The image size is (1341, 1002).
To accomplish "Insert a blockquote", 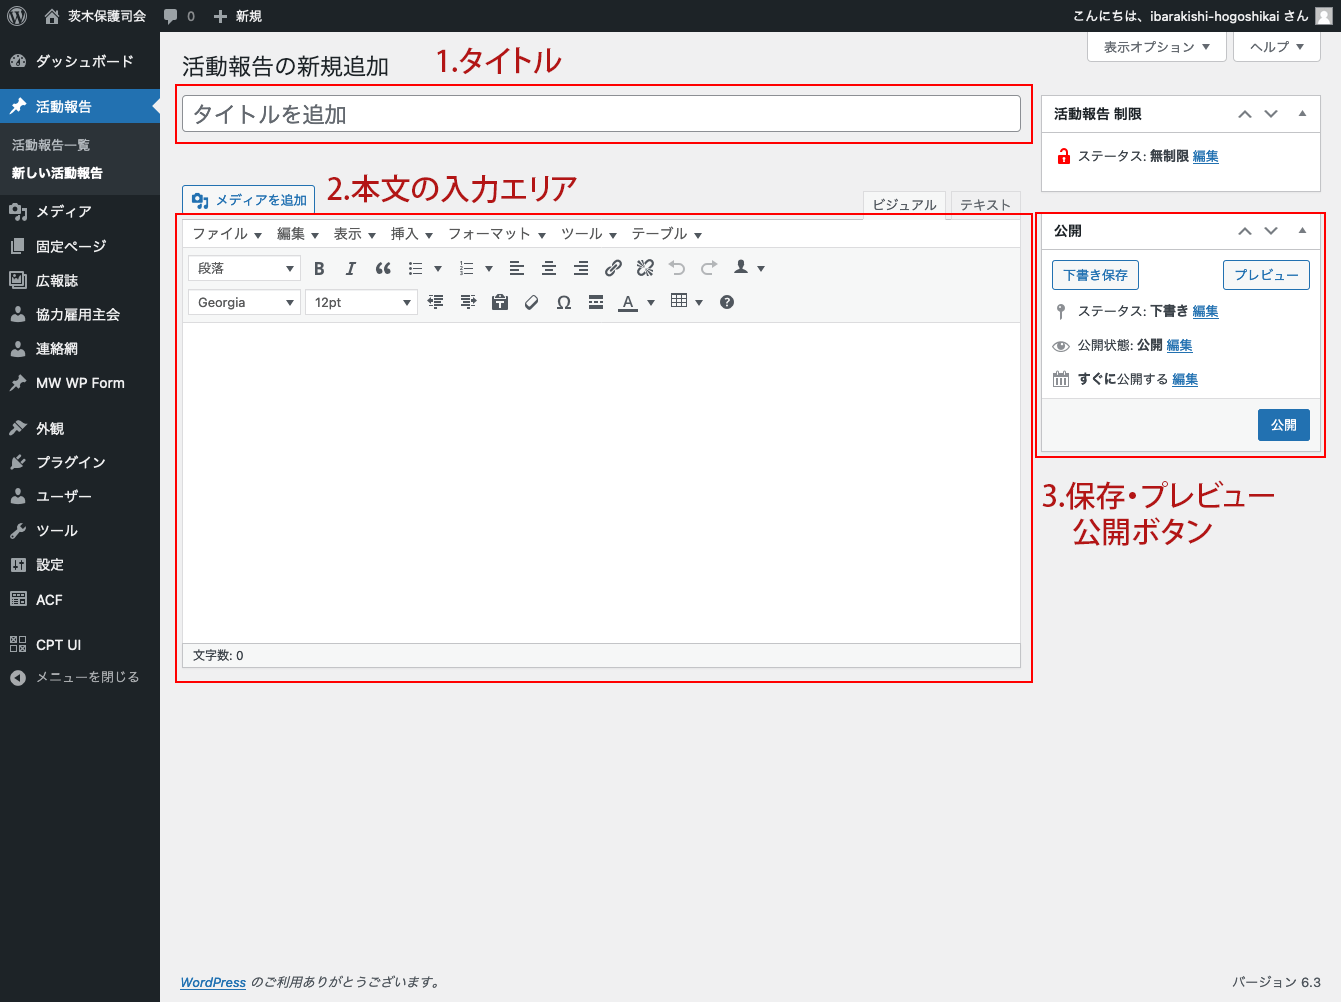I will coord(383,268).
